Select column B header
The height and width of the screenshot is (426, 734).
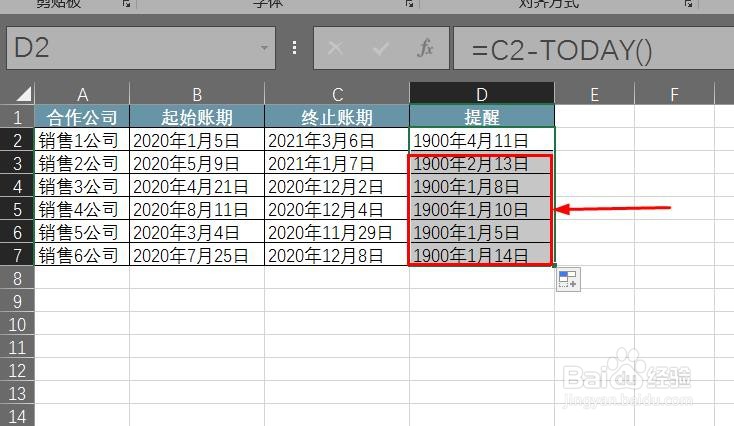197,94
